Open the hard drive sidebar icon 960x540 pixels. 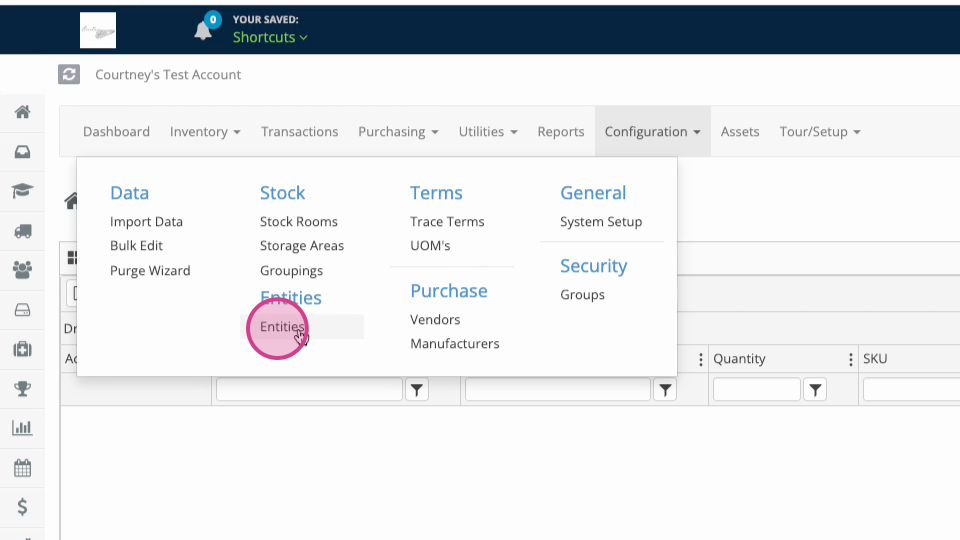point(23,310)
